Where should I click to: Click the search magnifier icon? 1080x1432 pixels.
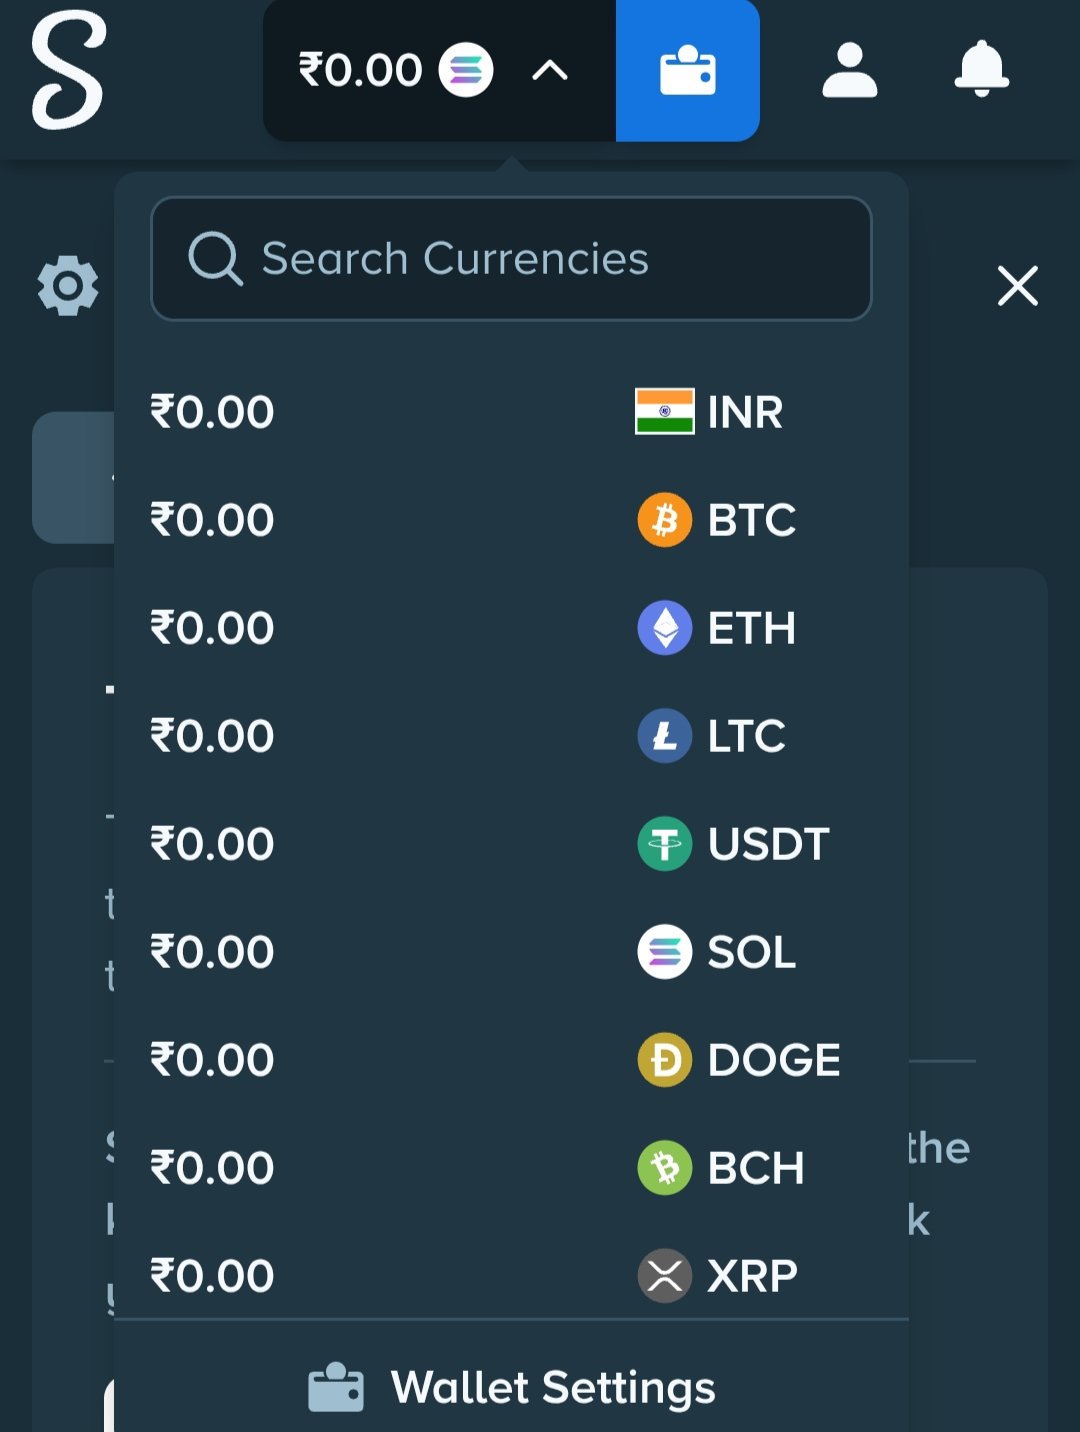pos(215,259)
